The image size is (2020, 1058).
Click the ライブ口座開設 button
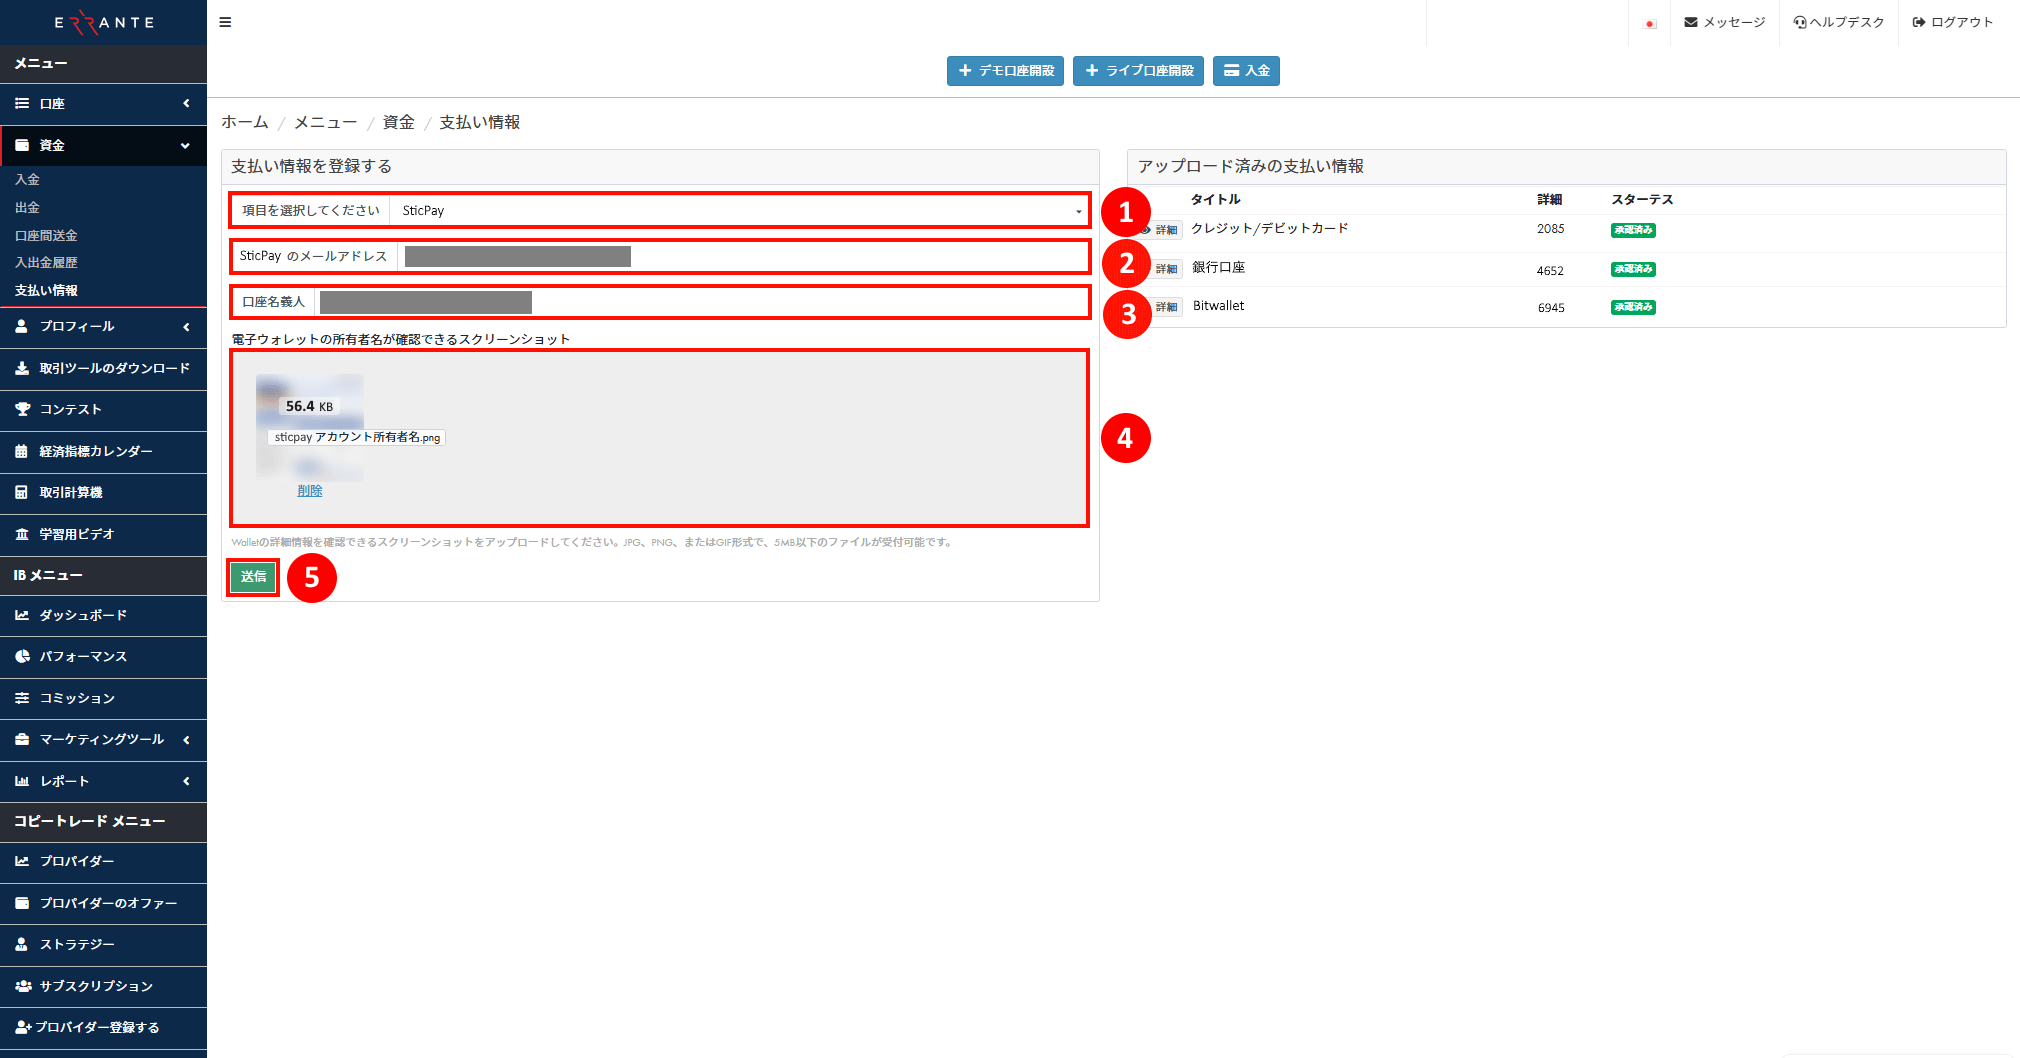click(x=1138, y=71)
